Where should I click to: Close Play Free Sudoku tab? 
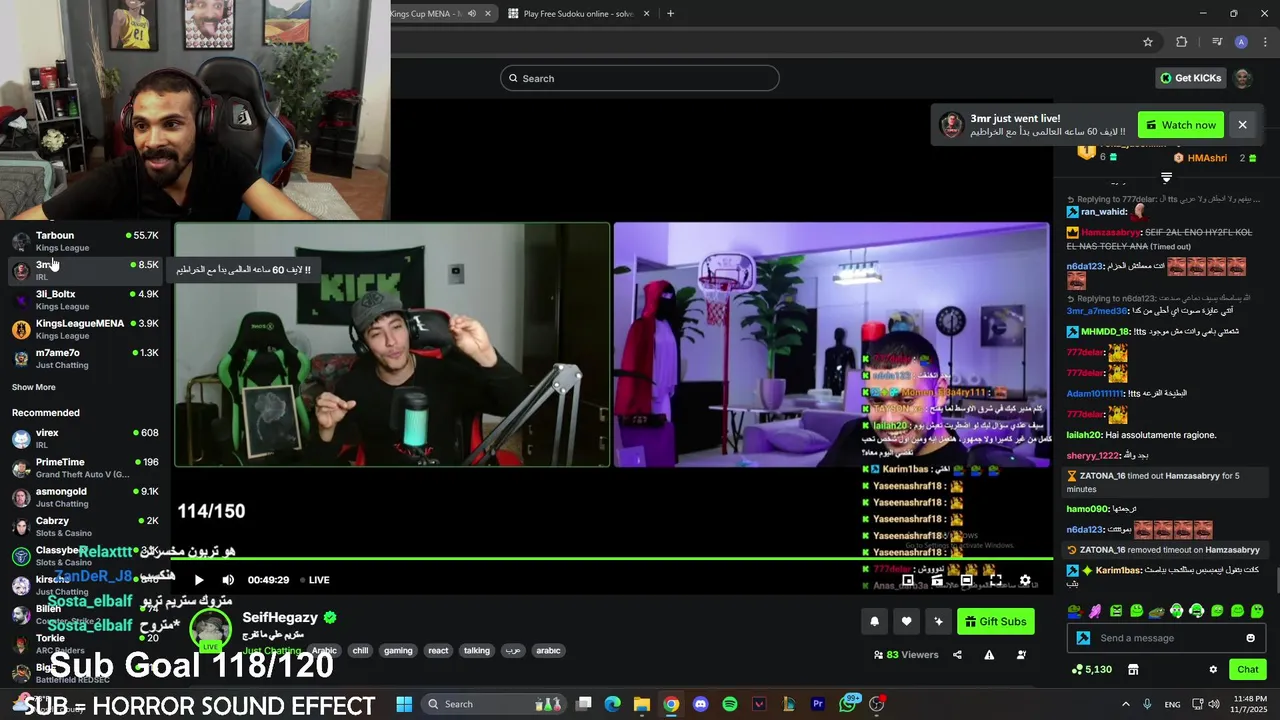(647, 14)
